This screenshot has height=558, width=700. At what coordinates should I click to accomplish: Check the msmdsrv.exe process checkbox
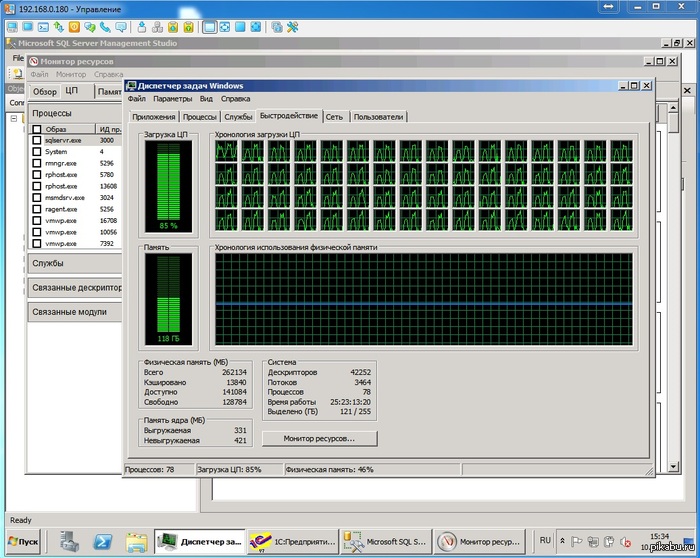[x=37, y=198]
